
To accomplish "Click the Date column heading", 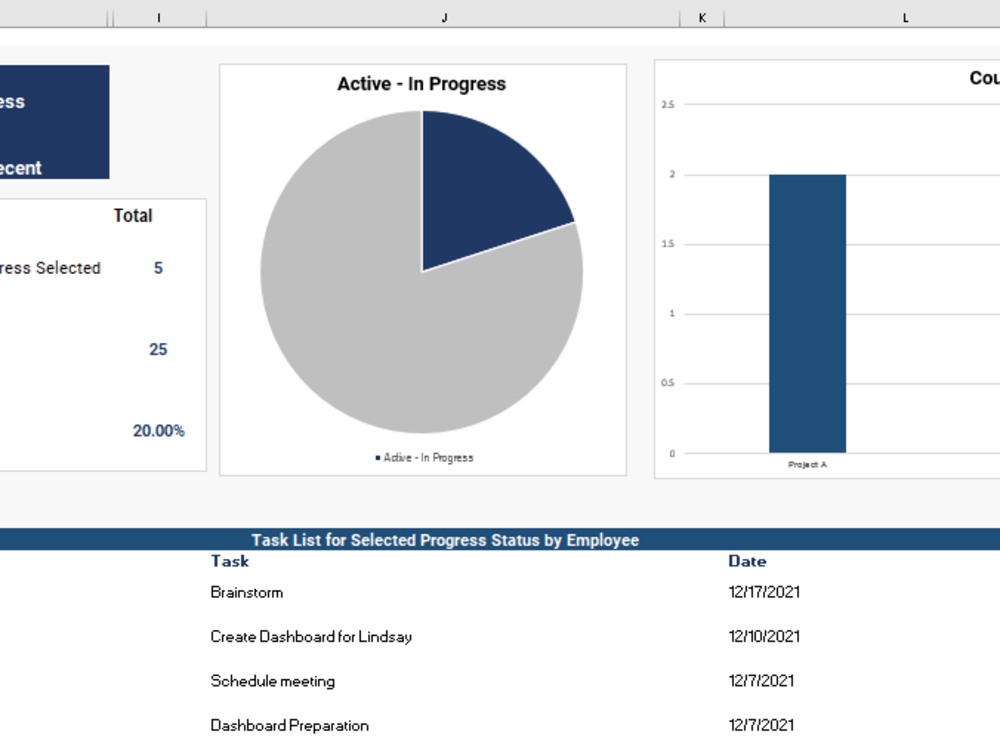I will click(x=747, y=561).
